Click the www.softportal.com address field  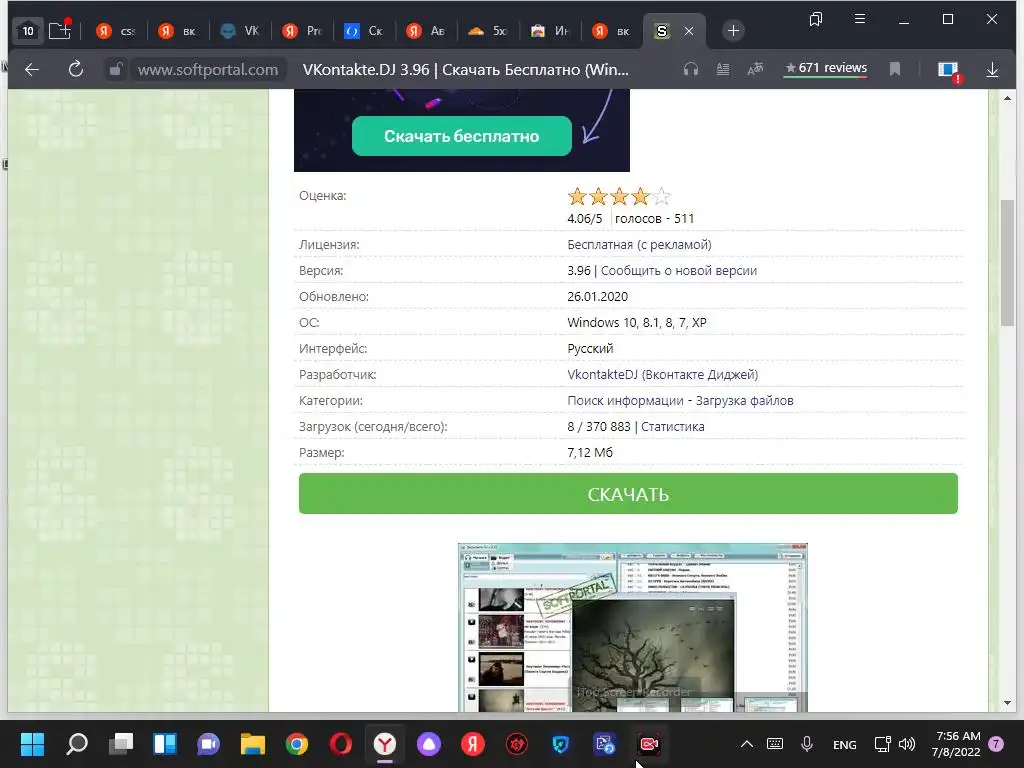(208, 69)
